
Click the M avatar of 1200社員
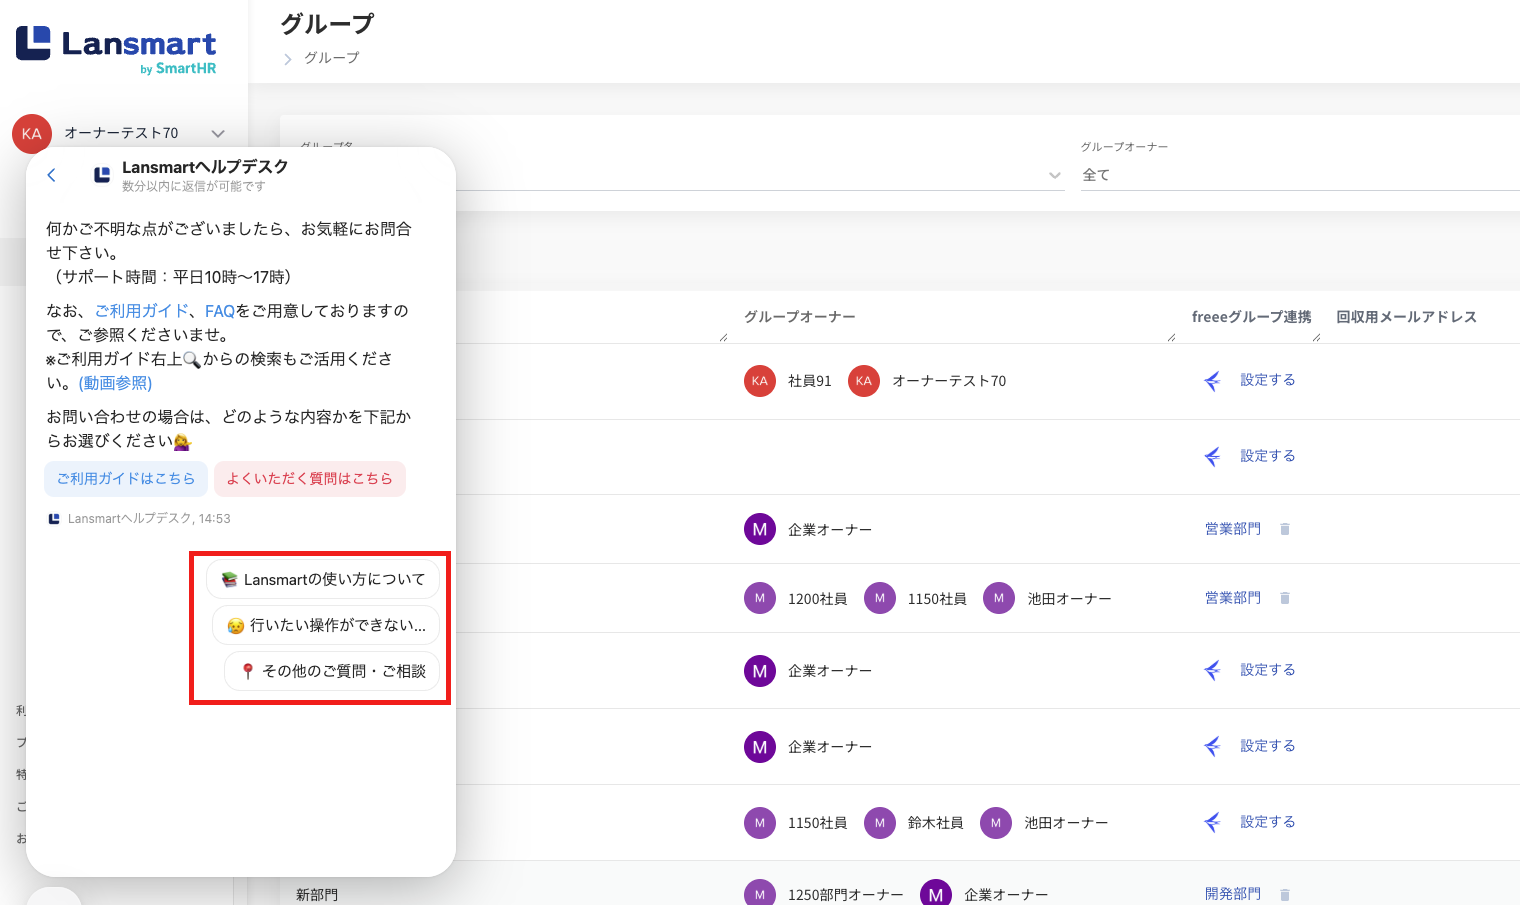[760, 599]
